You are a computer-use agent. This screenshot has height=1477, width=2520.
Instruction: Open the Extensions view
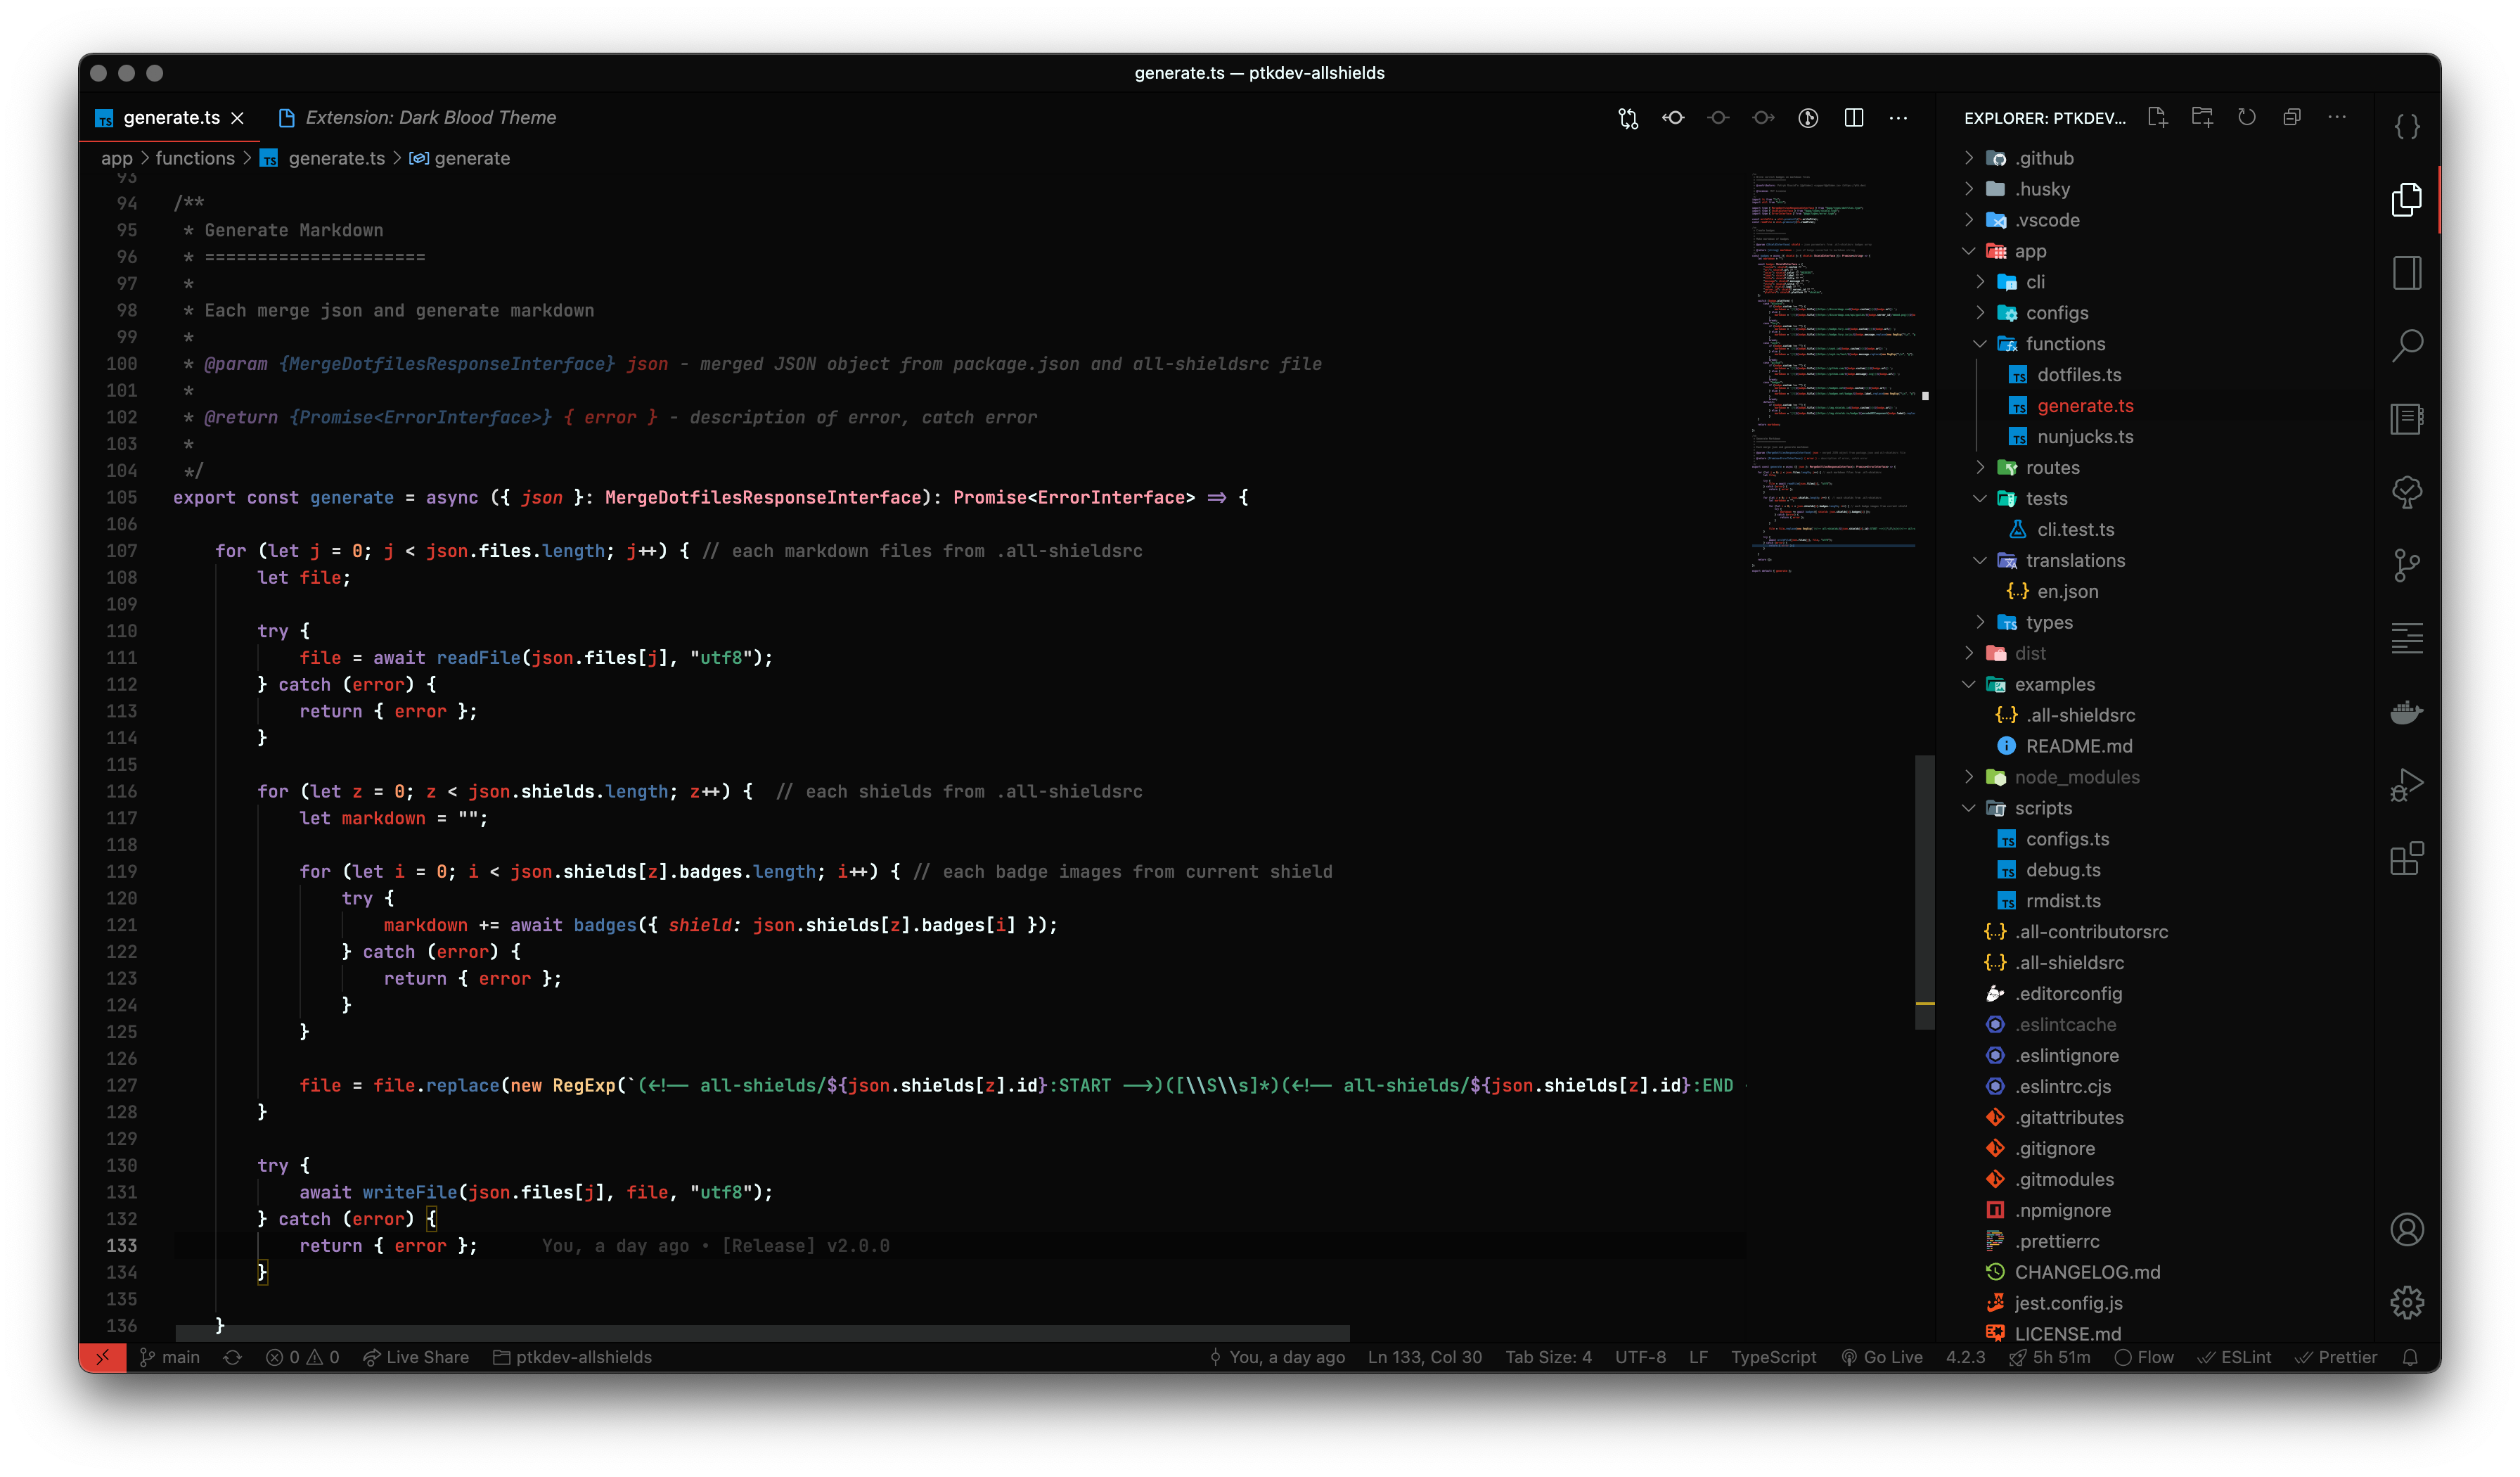point(2406,858)
